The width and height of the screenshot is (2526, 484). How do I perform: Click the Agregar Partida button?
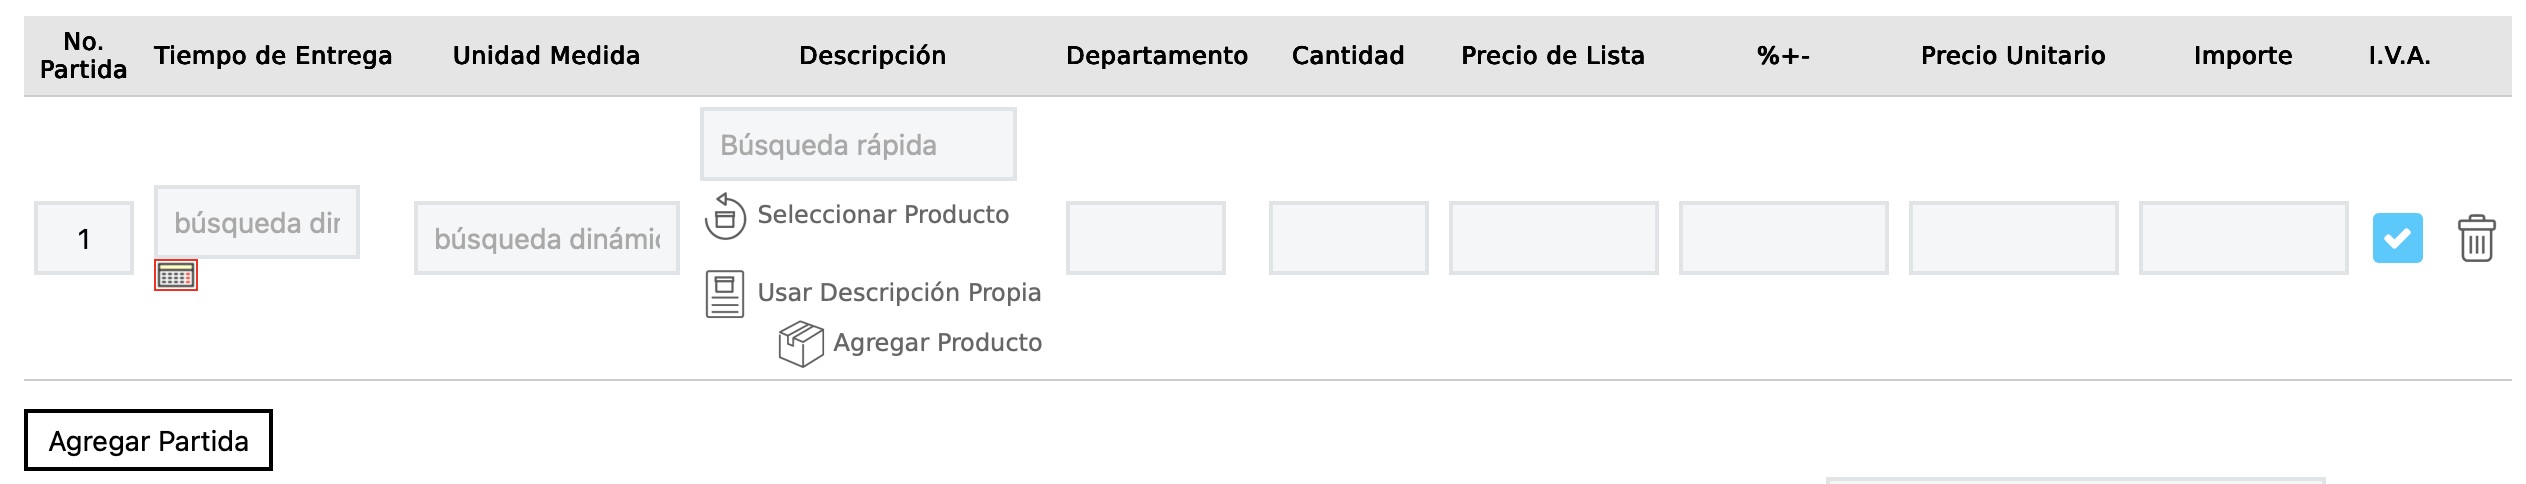point(148,440)
